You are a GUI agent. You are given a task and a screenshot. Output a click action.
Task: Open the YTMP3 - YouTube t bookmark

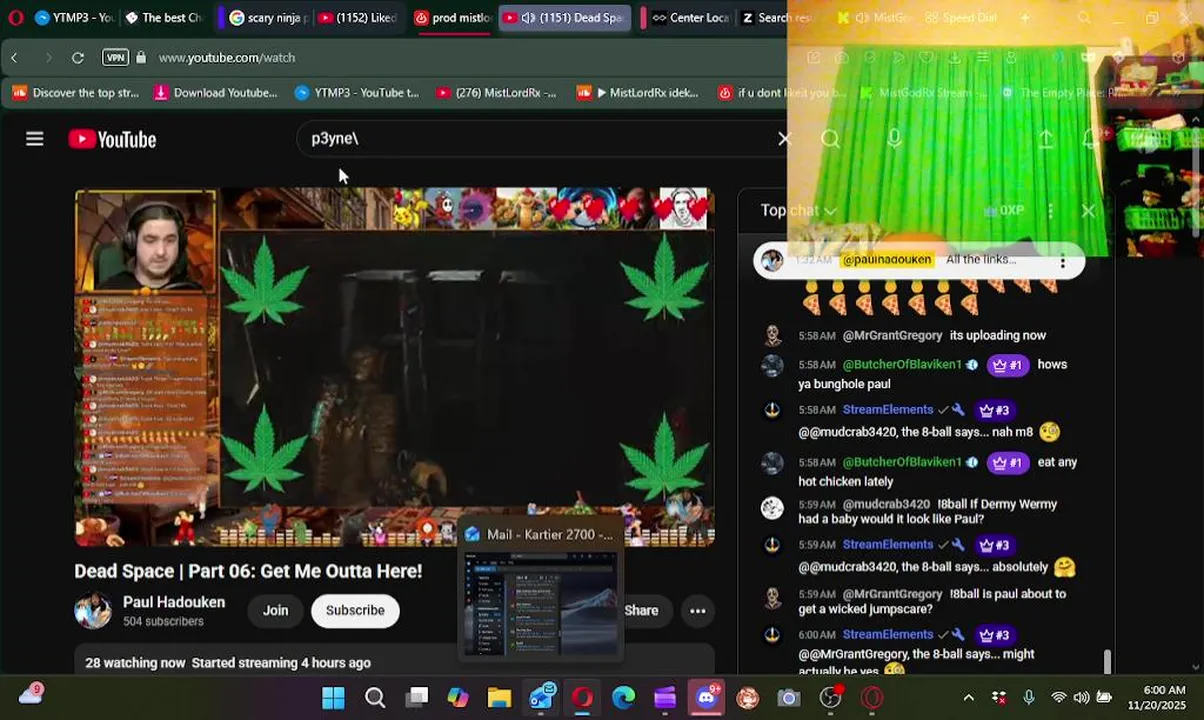(357, 93)
